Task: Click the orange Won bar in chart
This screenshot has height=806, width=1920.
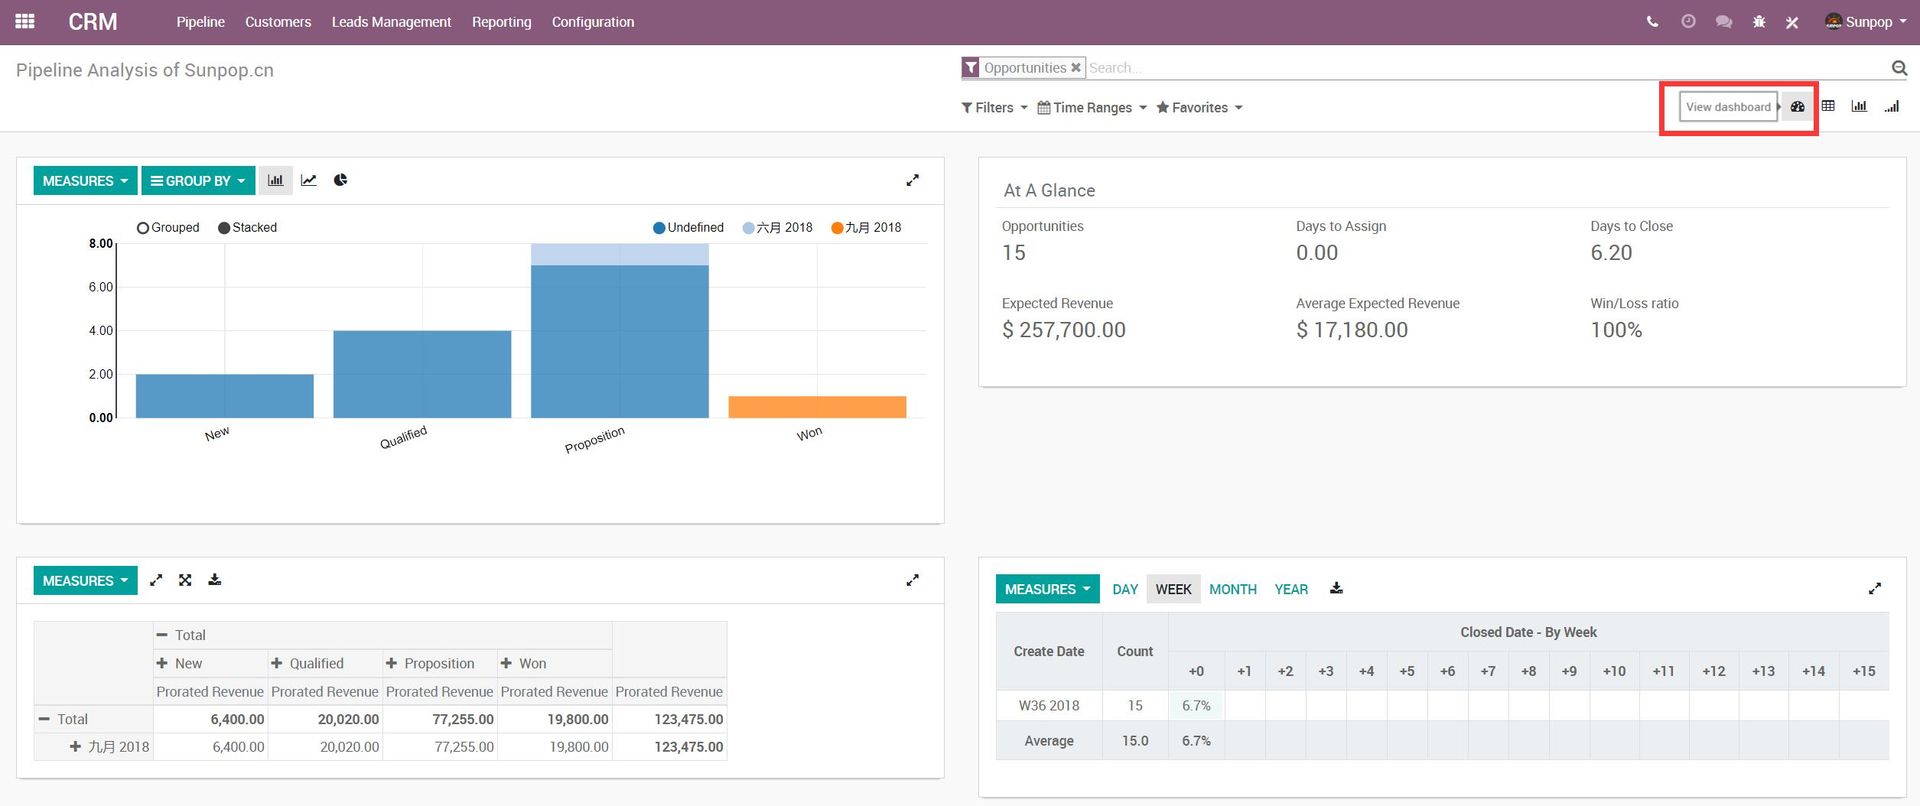Action: 817,407
